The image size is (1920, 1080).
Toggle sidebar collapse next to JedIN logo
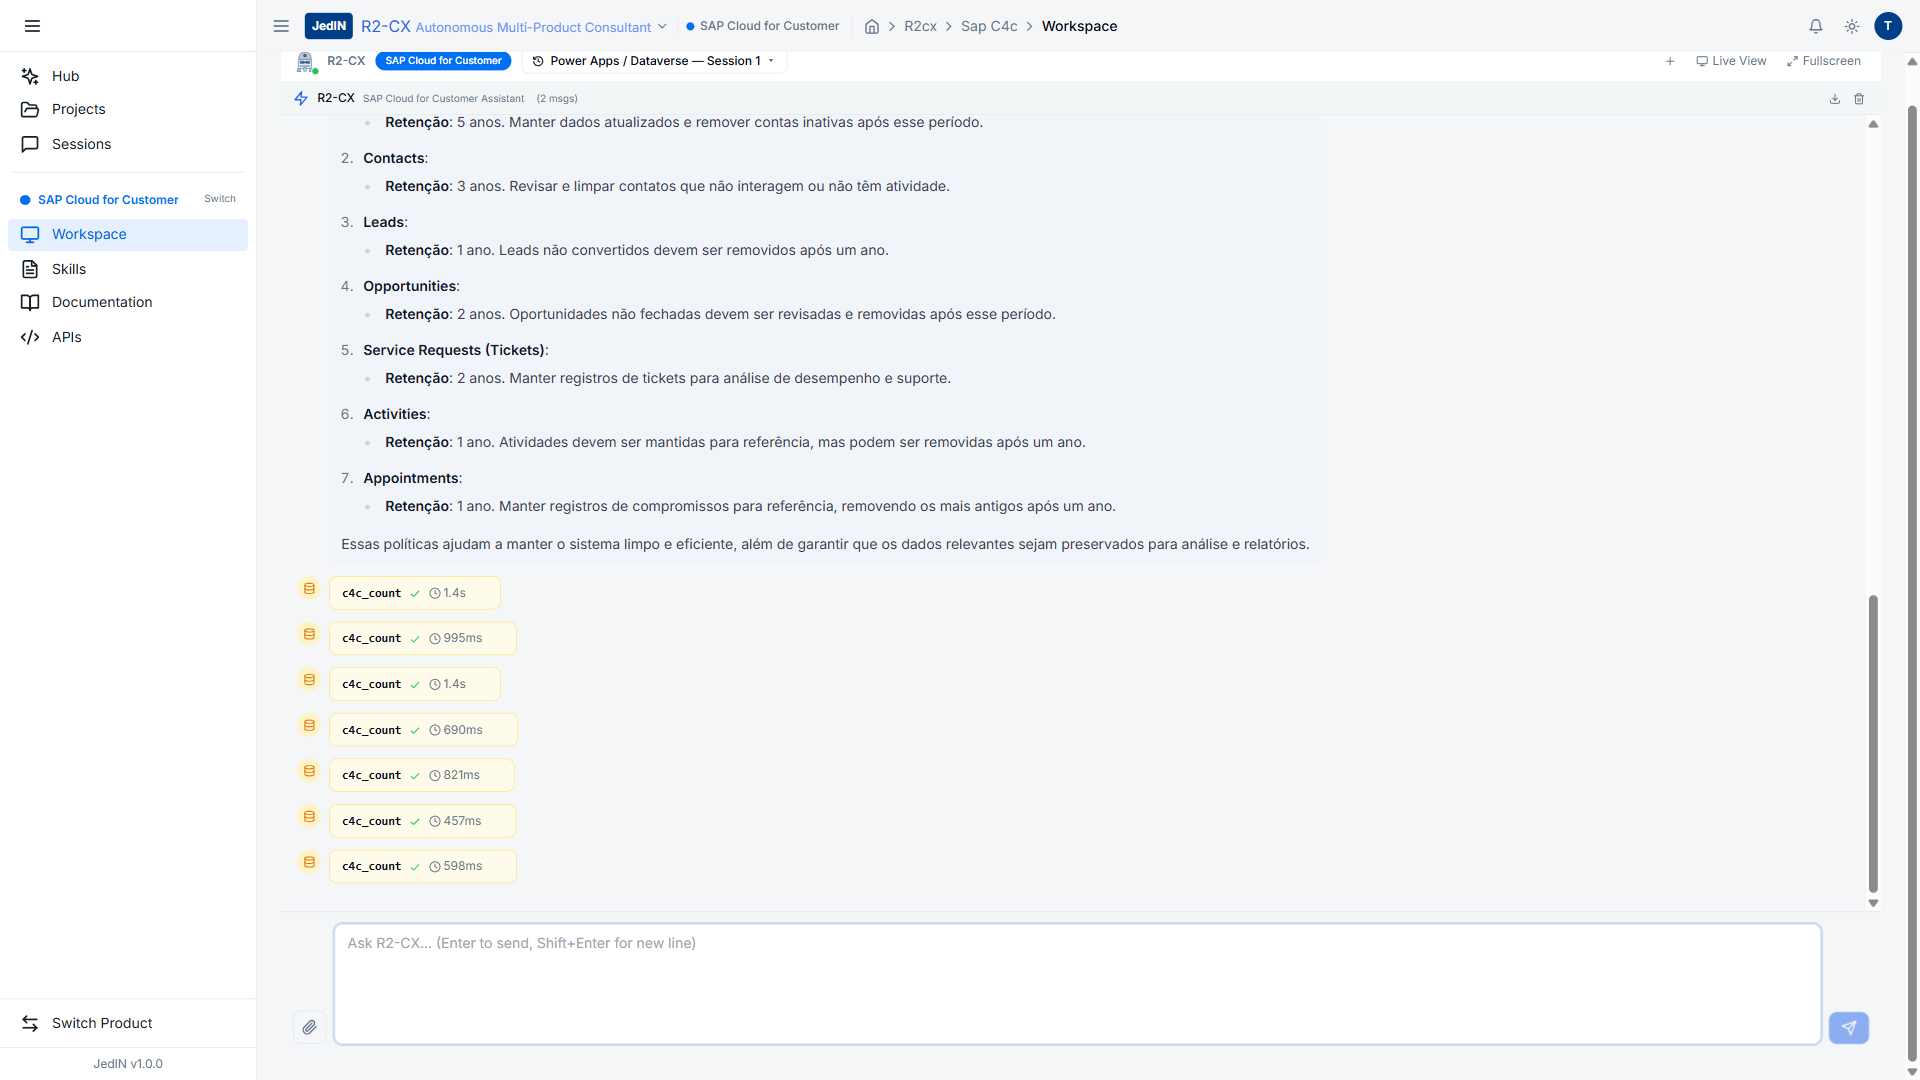pyautogui.click(x=281, y=26)
